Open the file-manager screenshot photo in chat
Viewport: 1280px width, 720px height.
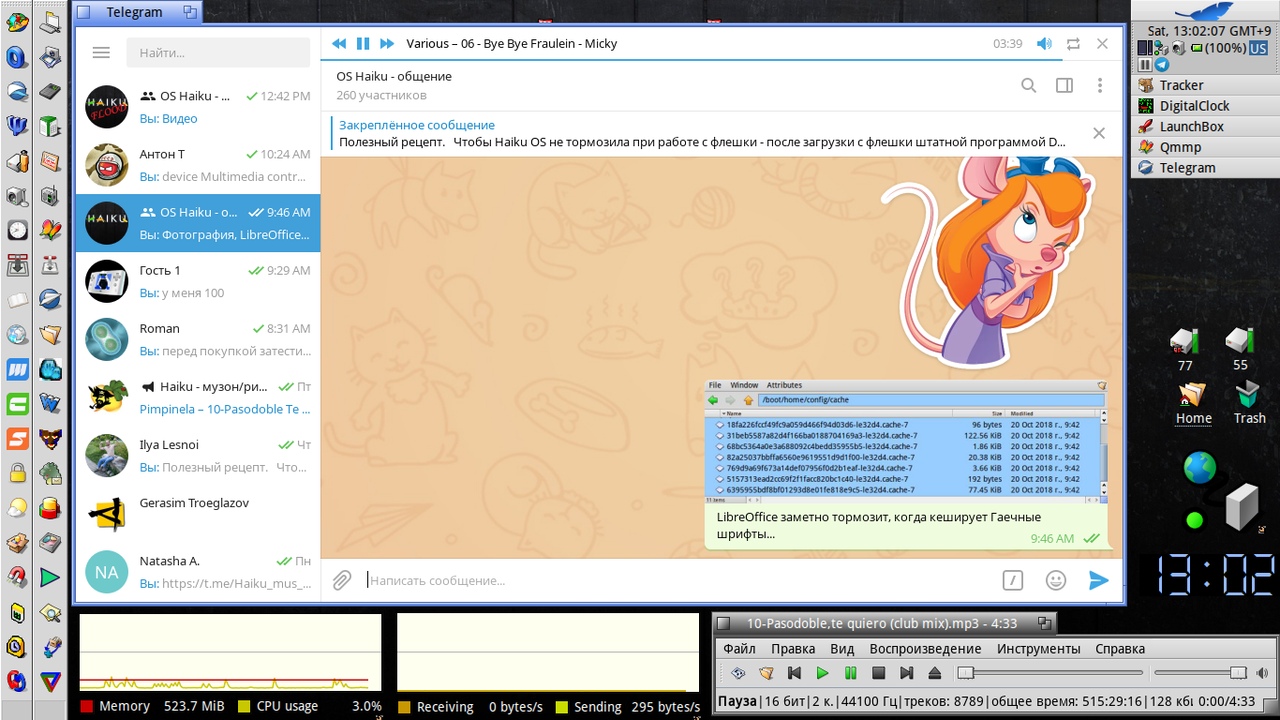click(x=907, y=440)
